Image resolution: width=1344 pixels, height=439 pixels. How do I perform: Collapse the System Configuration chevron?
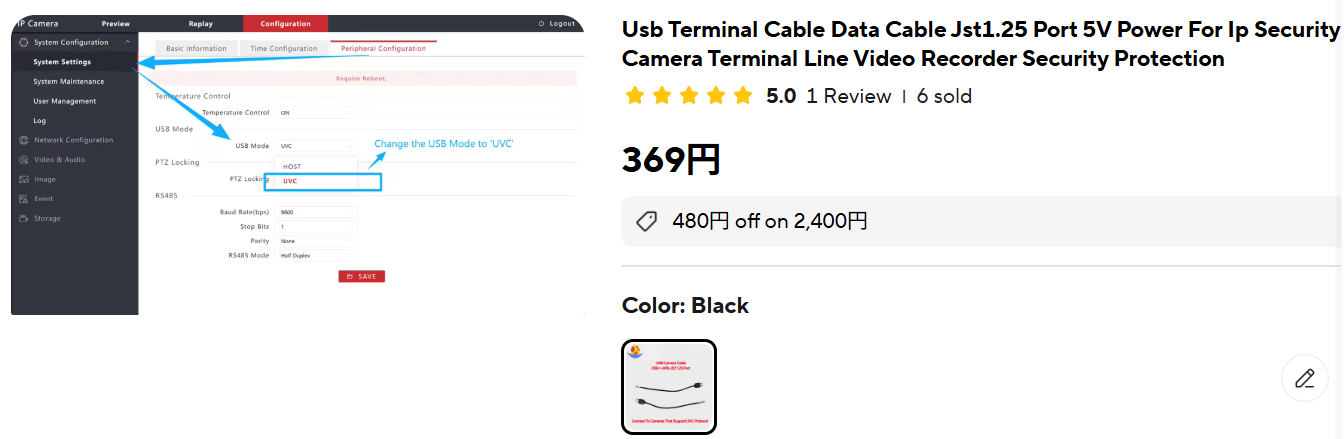(x=127, y=42)
